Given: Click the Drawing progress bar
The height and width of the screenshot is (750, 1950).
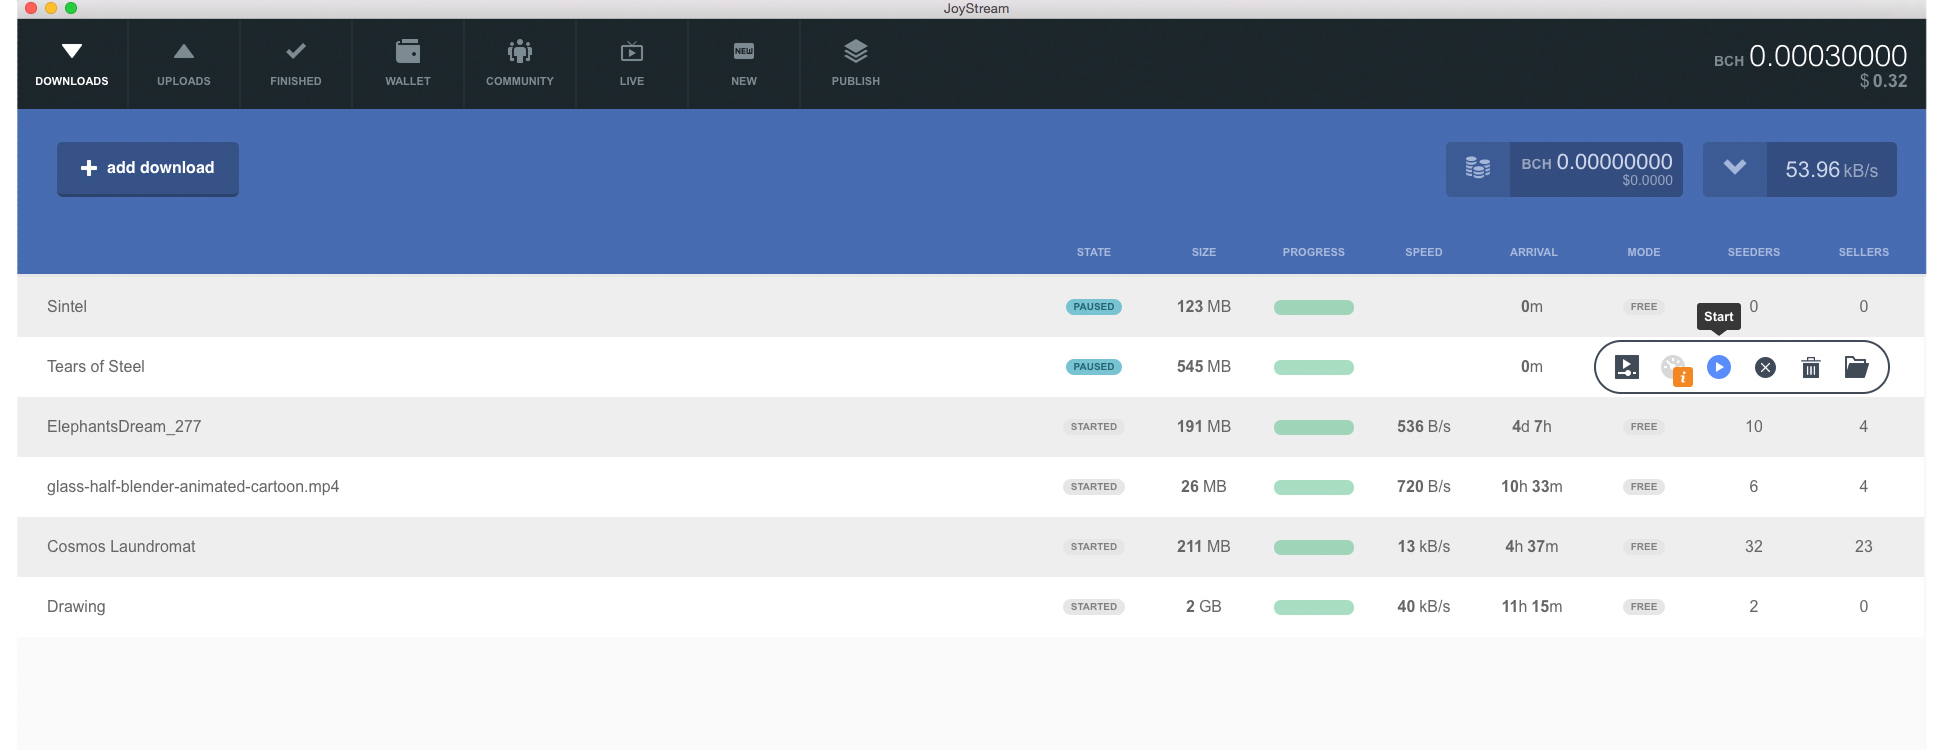Looking at the screenshot, I should [1314, 607].
